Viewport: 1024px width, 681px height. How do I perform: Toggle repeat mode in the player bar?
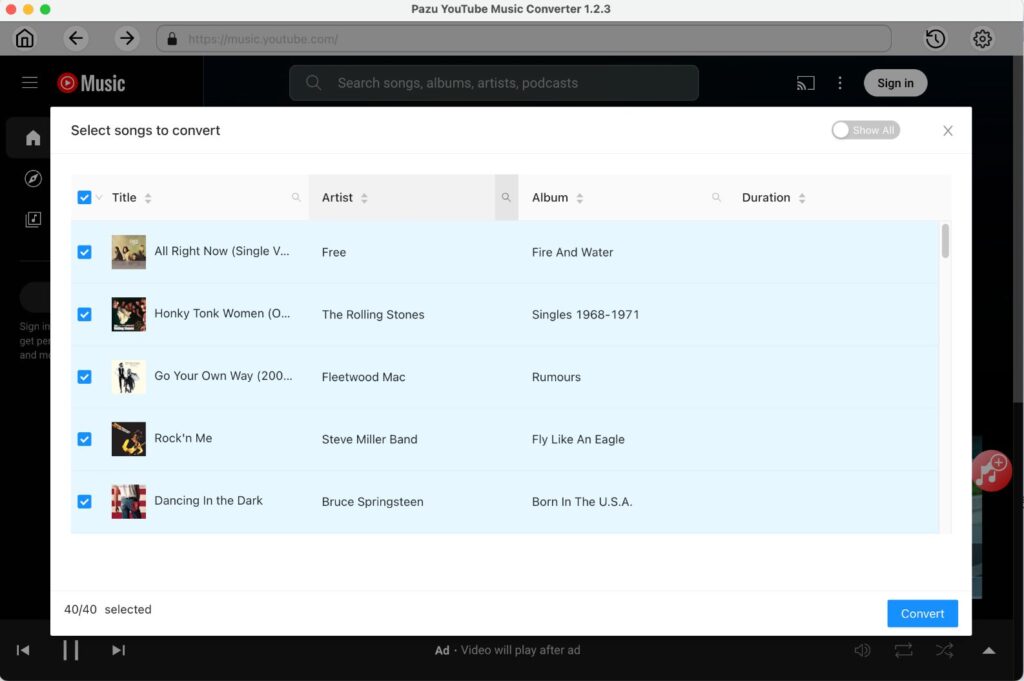tap(903, 650)
